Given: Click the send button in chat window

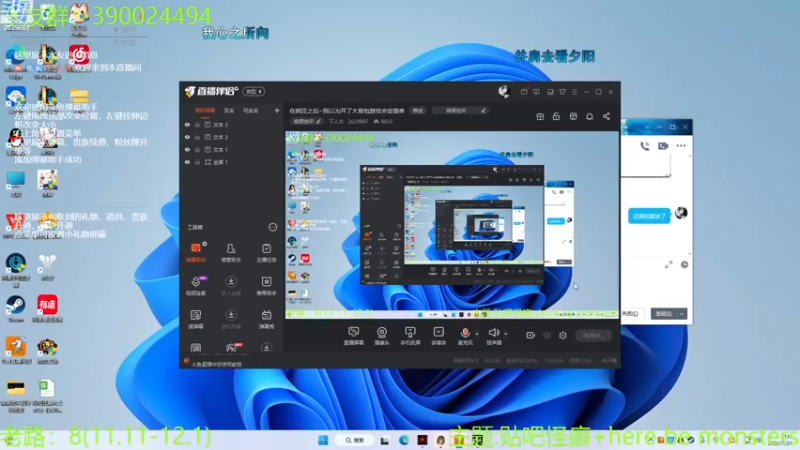Looking at the screenshot, I should pos(664,314).
